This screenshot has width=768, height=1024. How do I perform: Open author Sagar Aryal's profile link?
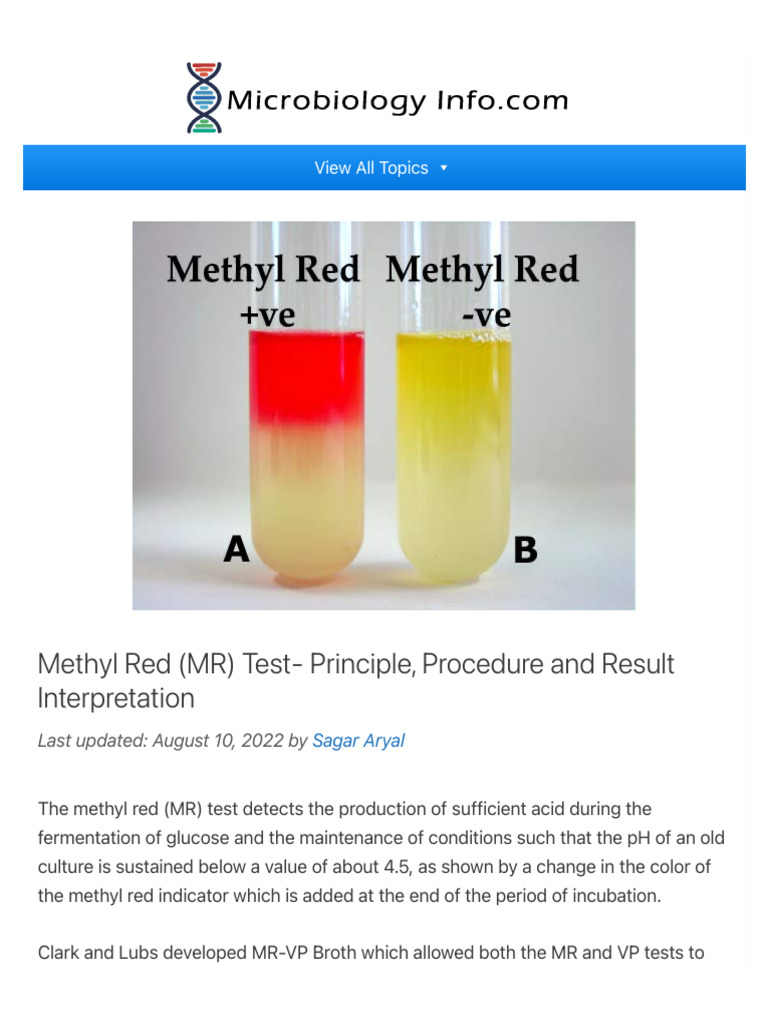click(358, 741)
